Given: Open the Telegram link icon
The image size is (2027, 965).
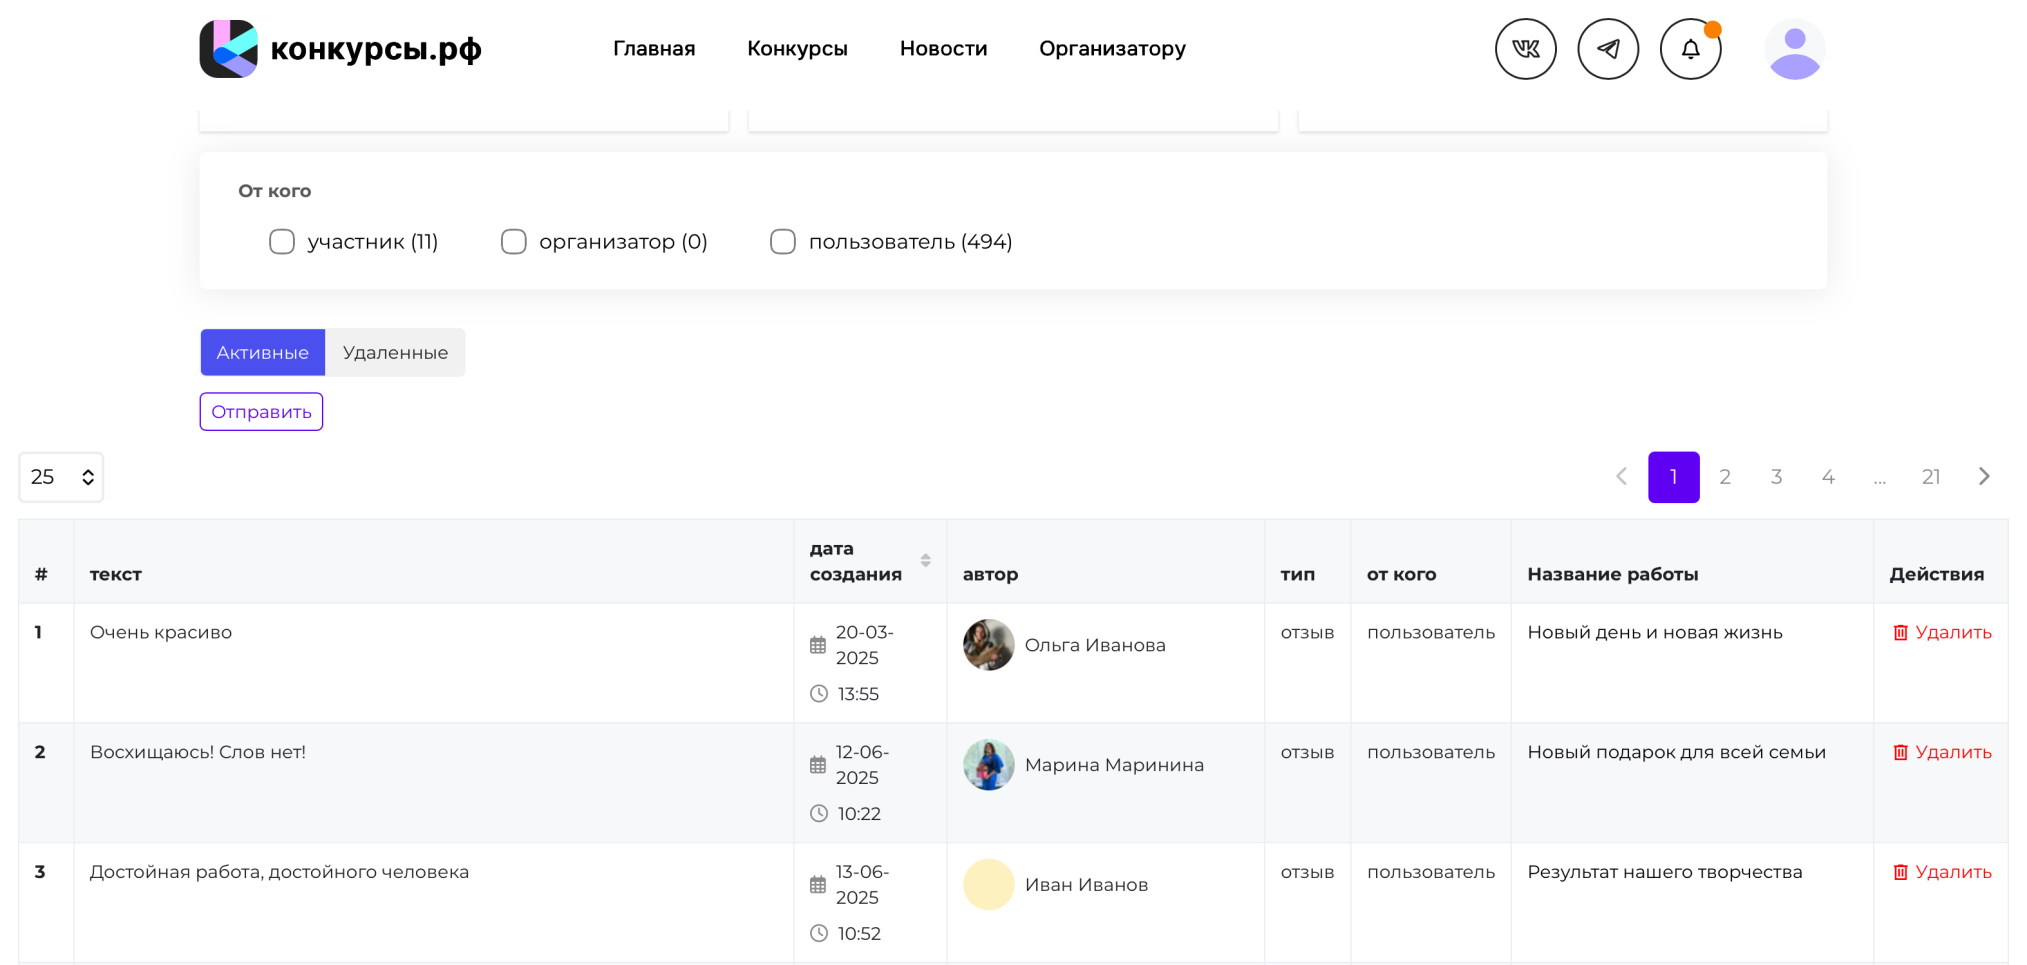Looking at the screenshot, I should pos(1607,49).
